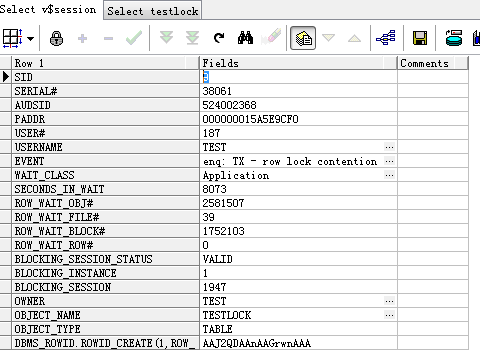
Task: Click the linked query tree icon
Action: coord(386,38)
